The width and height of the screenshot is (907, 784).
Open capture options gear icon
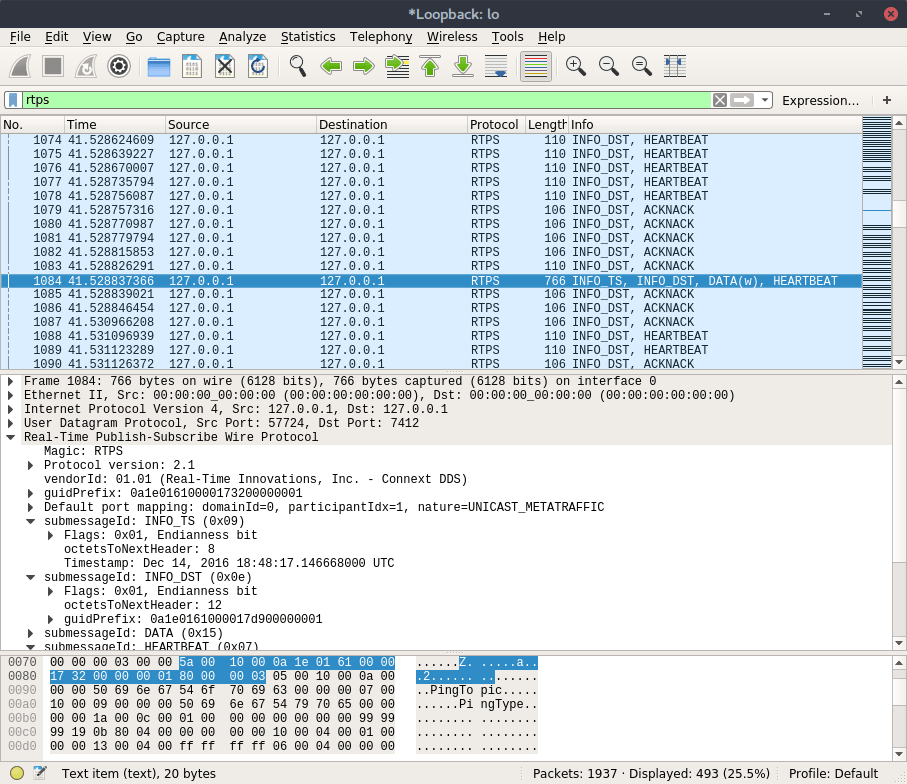119,66
